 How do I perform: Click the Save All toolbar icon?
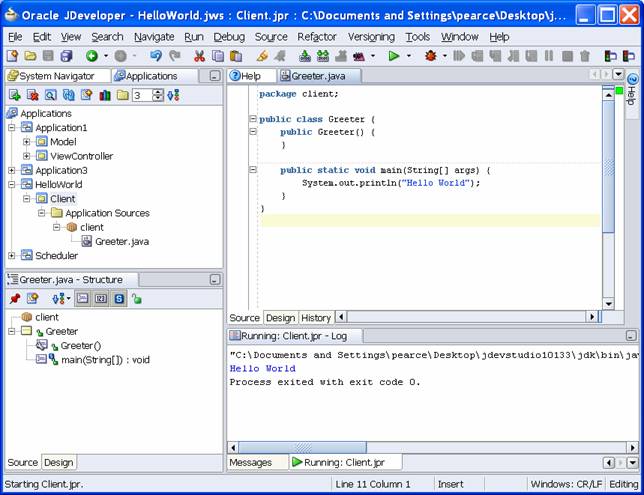(x=66, y=55)
